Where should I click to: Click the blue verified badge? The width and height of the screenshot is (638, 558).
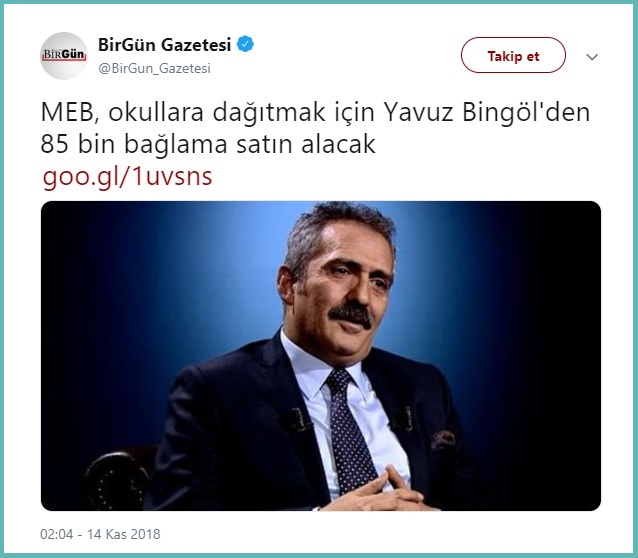245,44
